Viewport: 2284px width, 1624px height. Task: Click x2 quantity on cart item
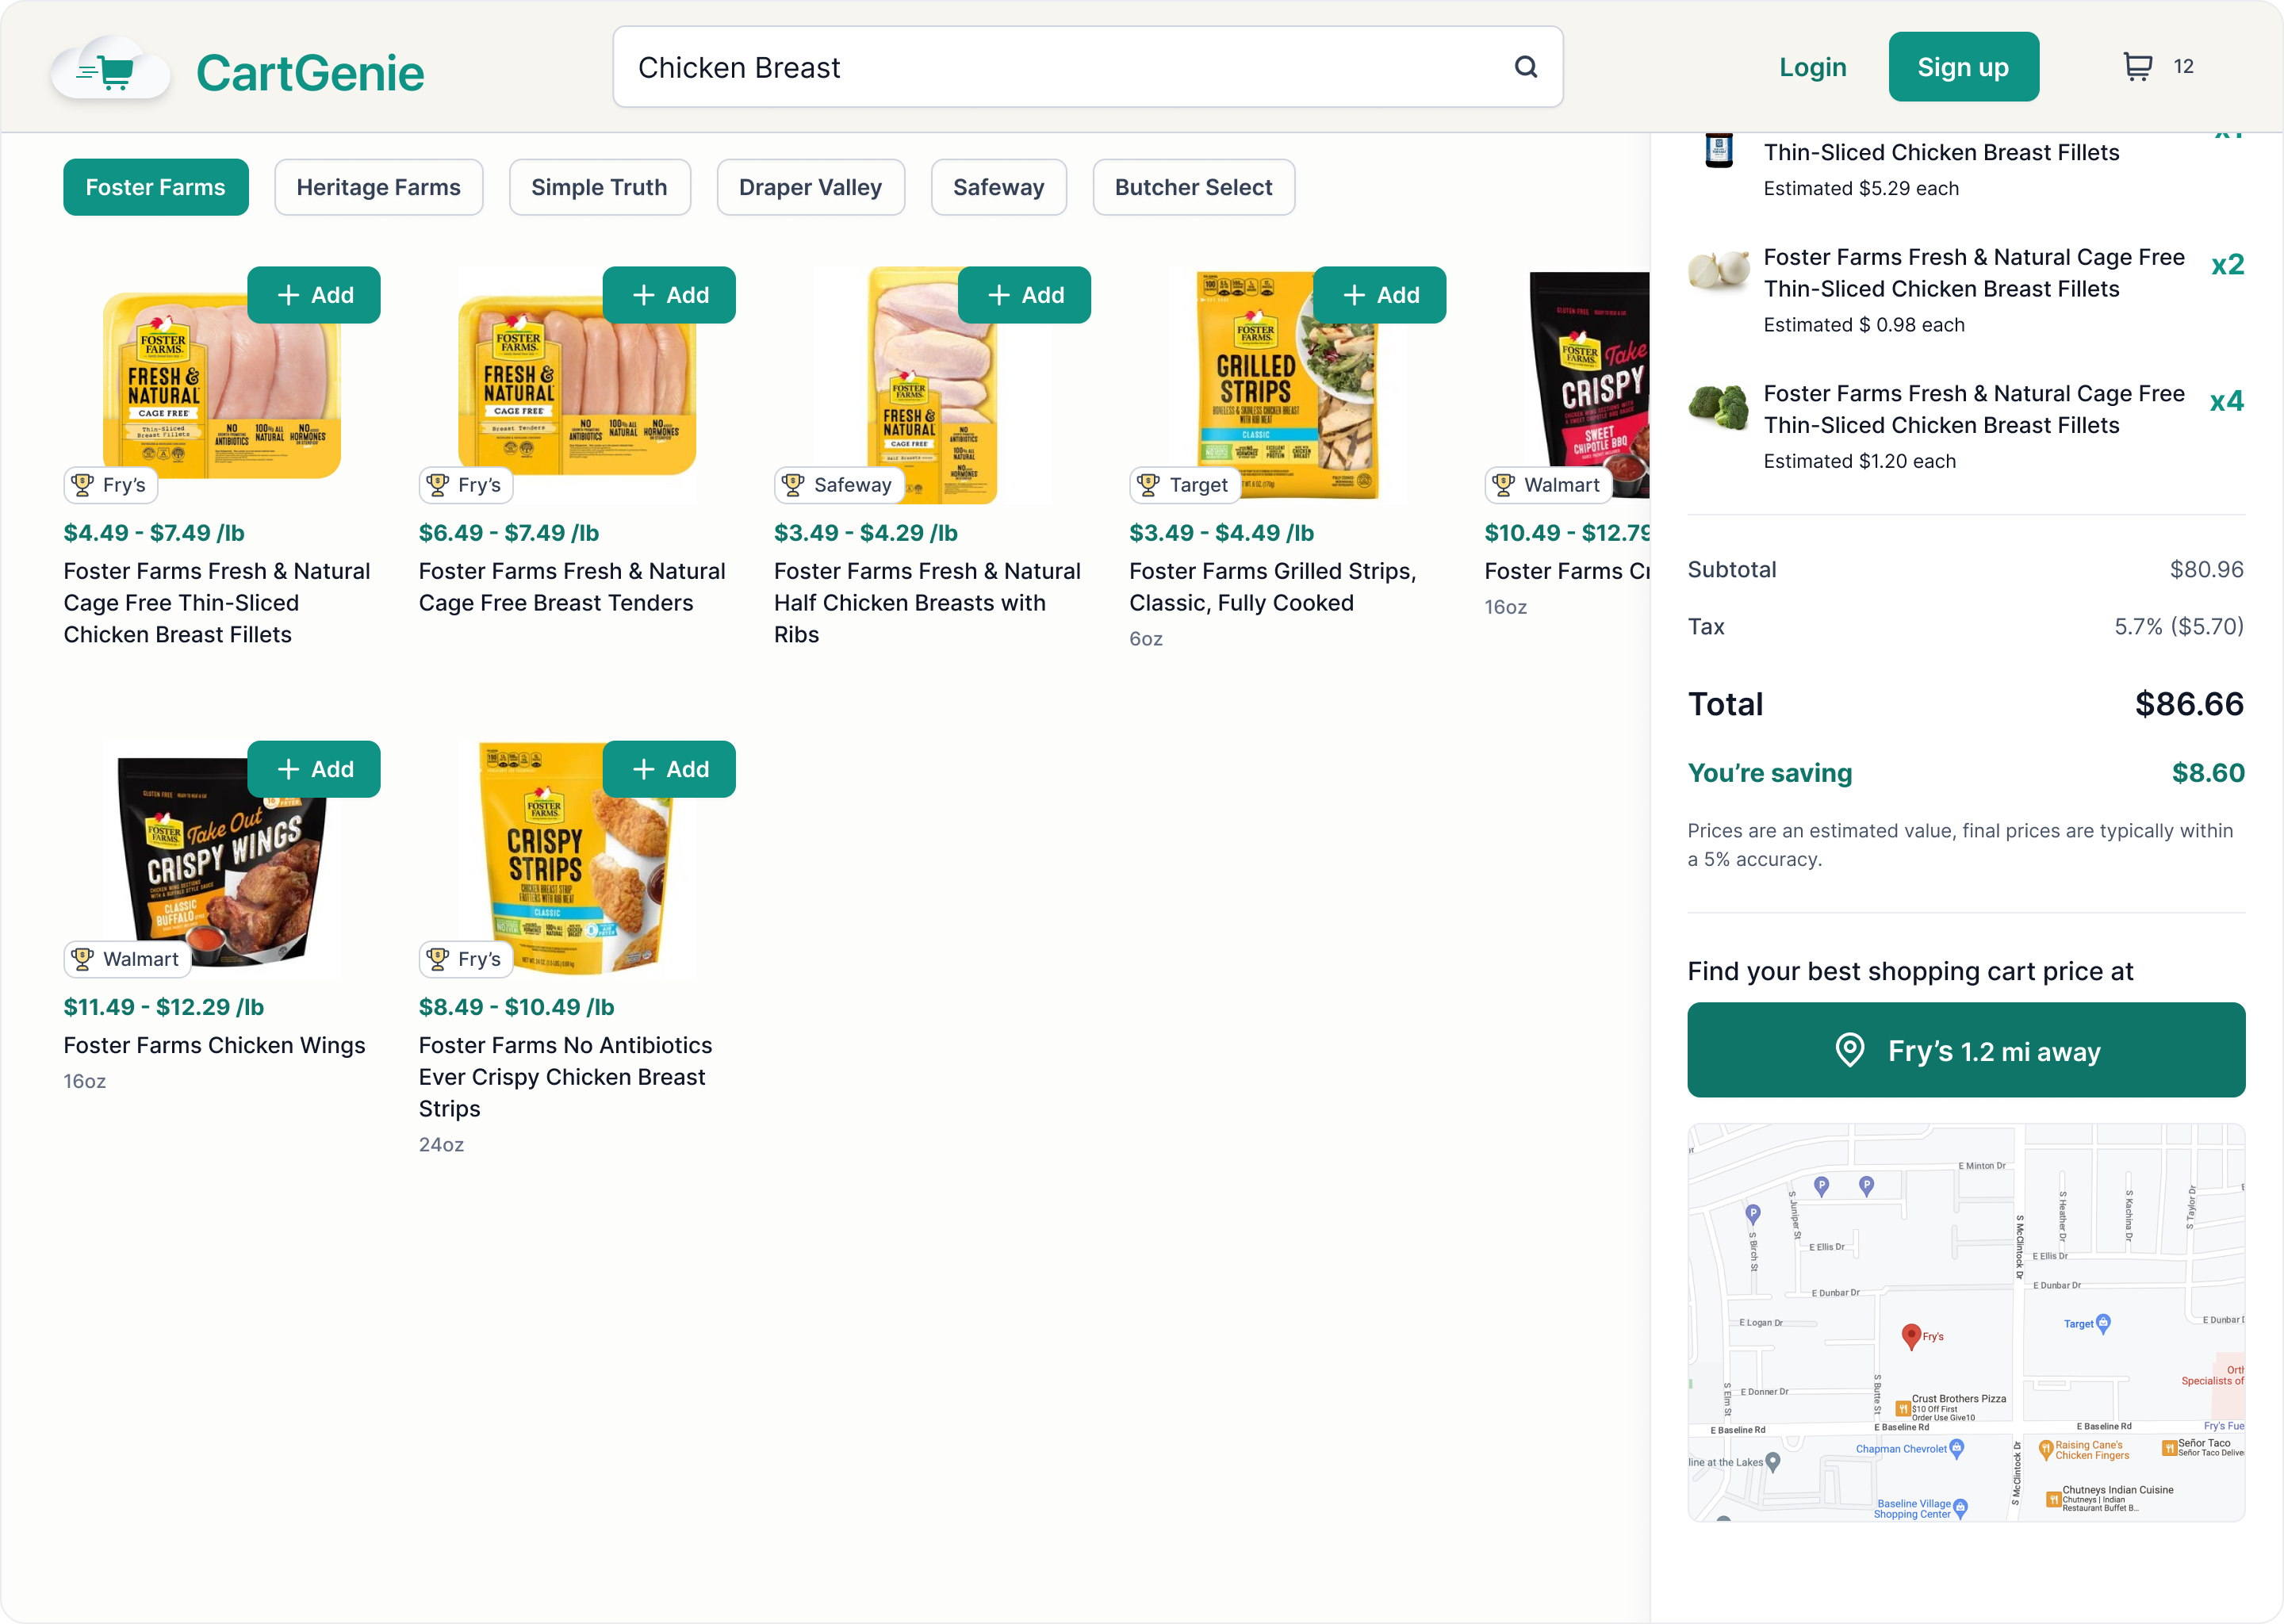pos(2227,264)
